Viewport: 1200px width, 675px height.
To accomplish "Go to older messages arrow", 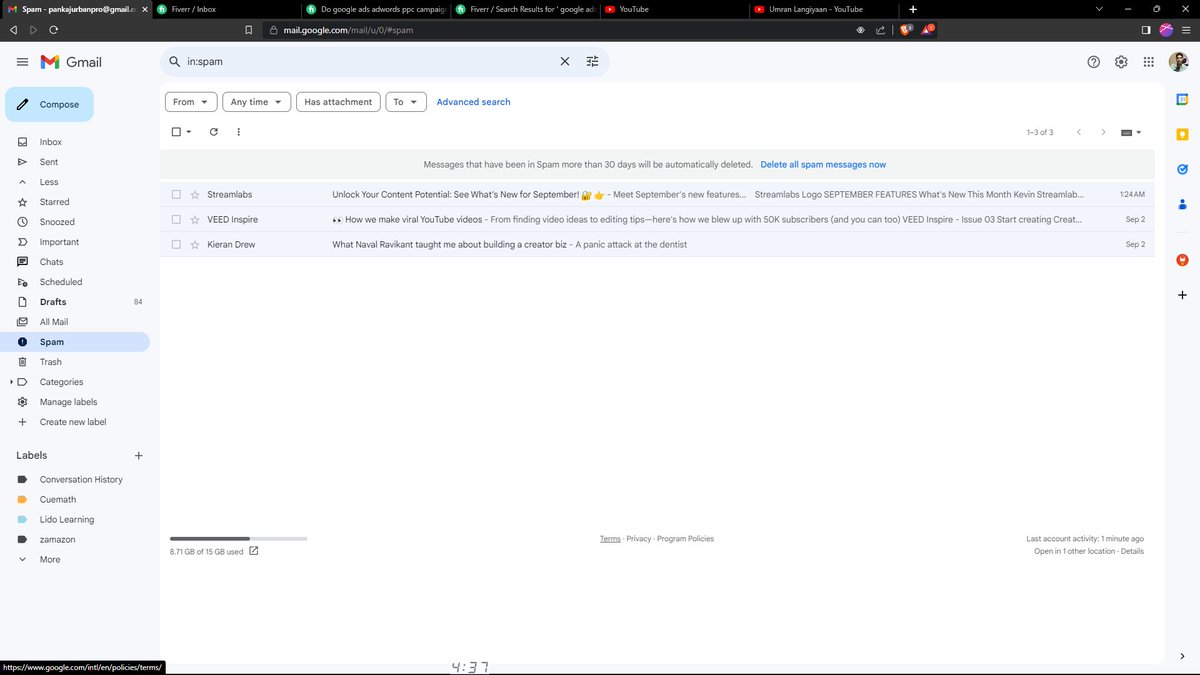I will [x=1103, y=132].
